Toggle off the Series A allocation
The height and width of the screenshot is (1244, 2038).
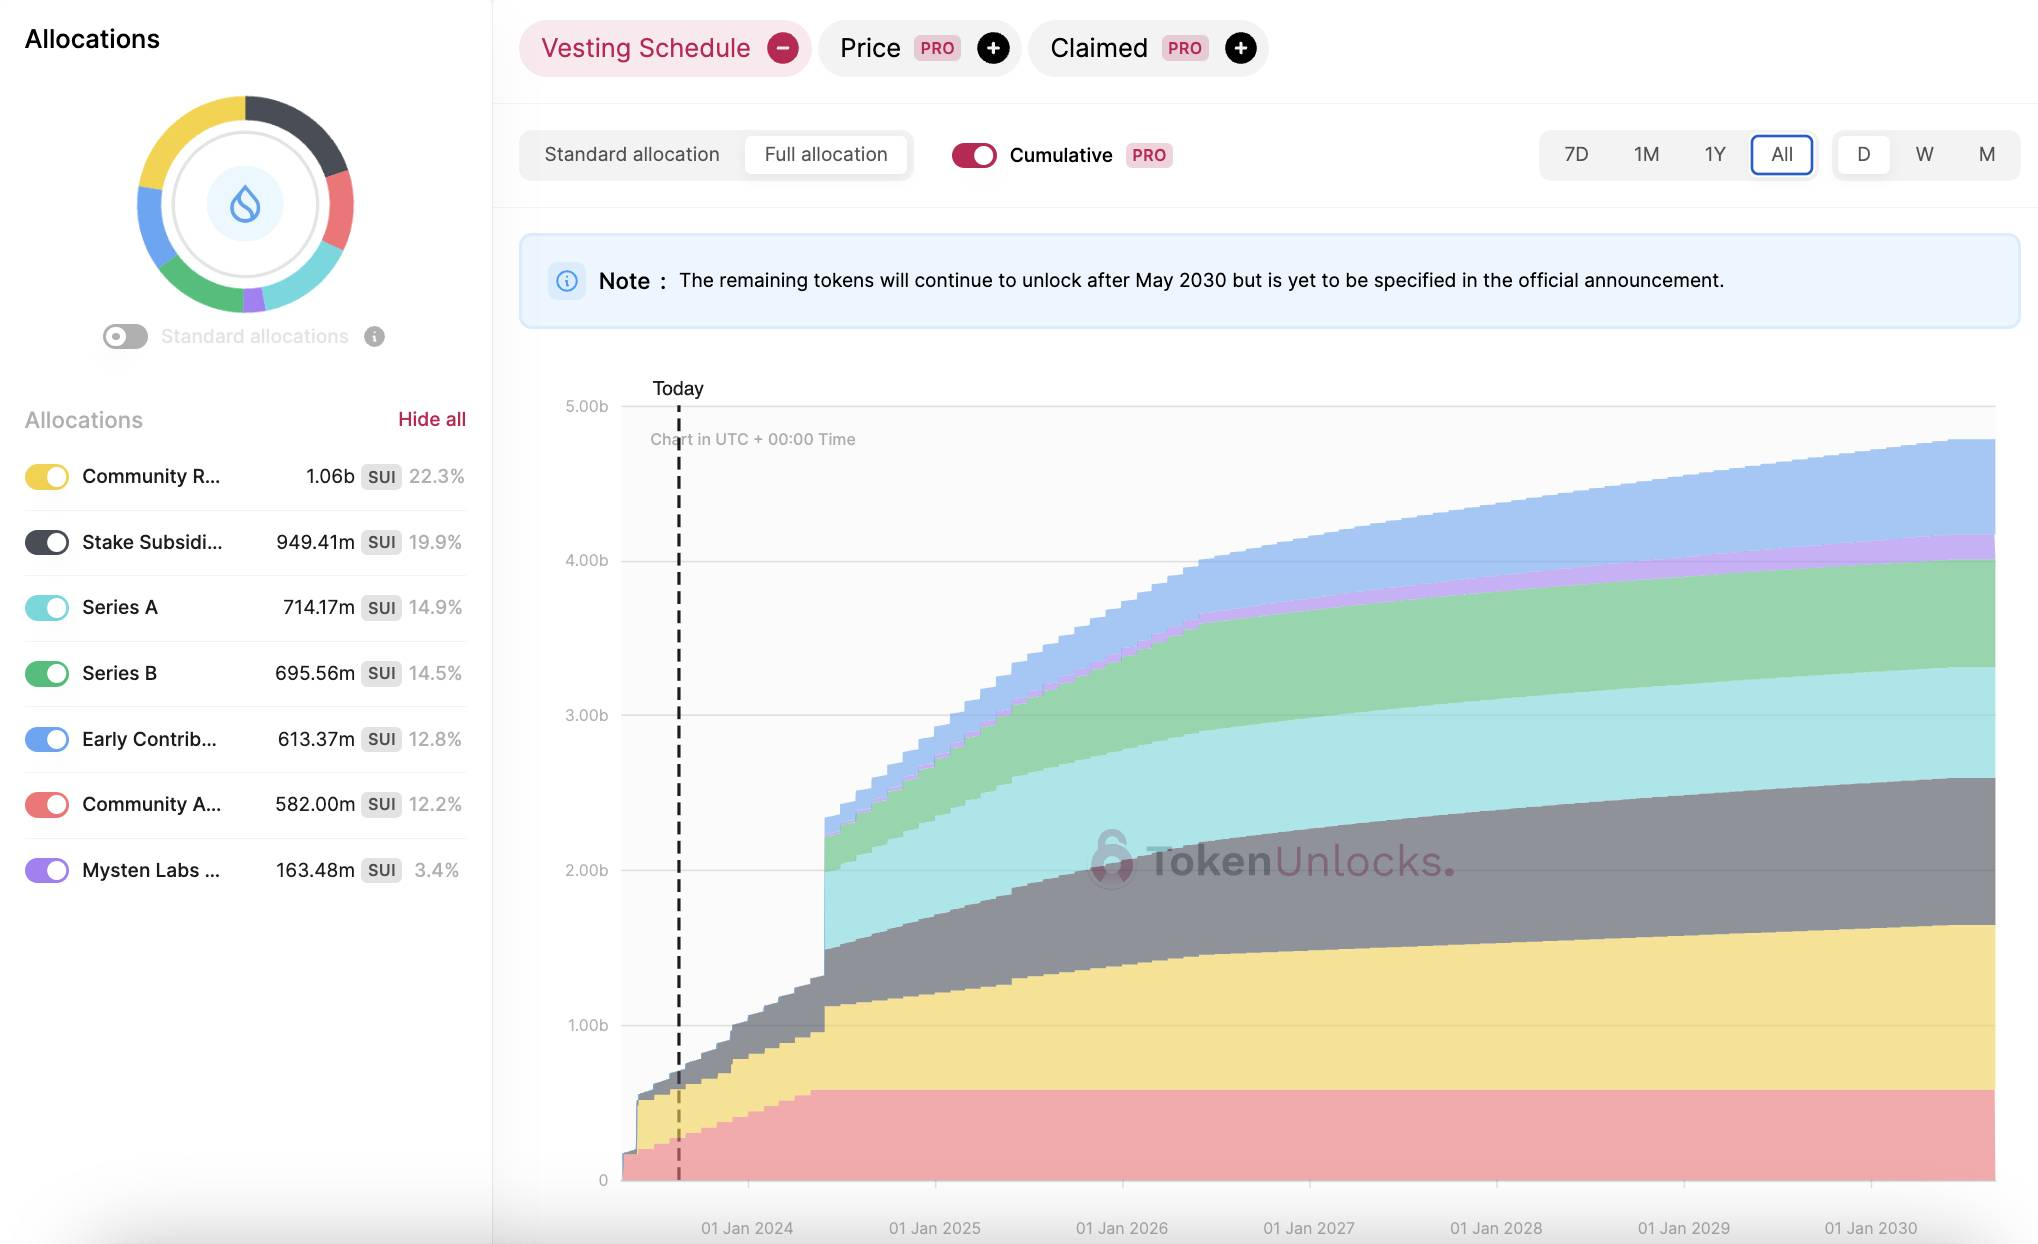point(47,608)
